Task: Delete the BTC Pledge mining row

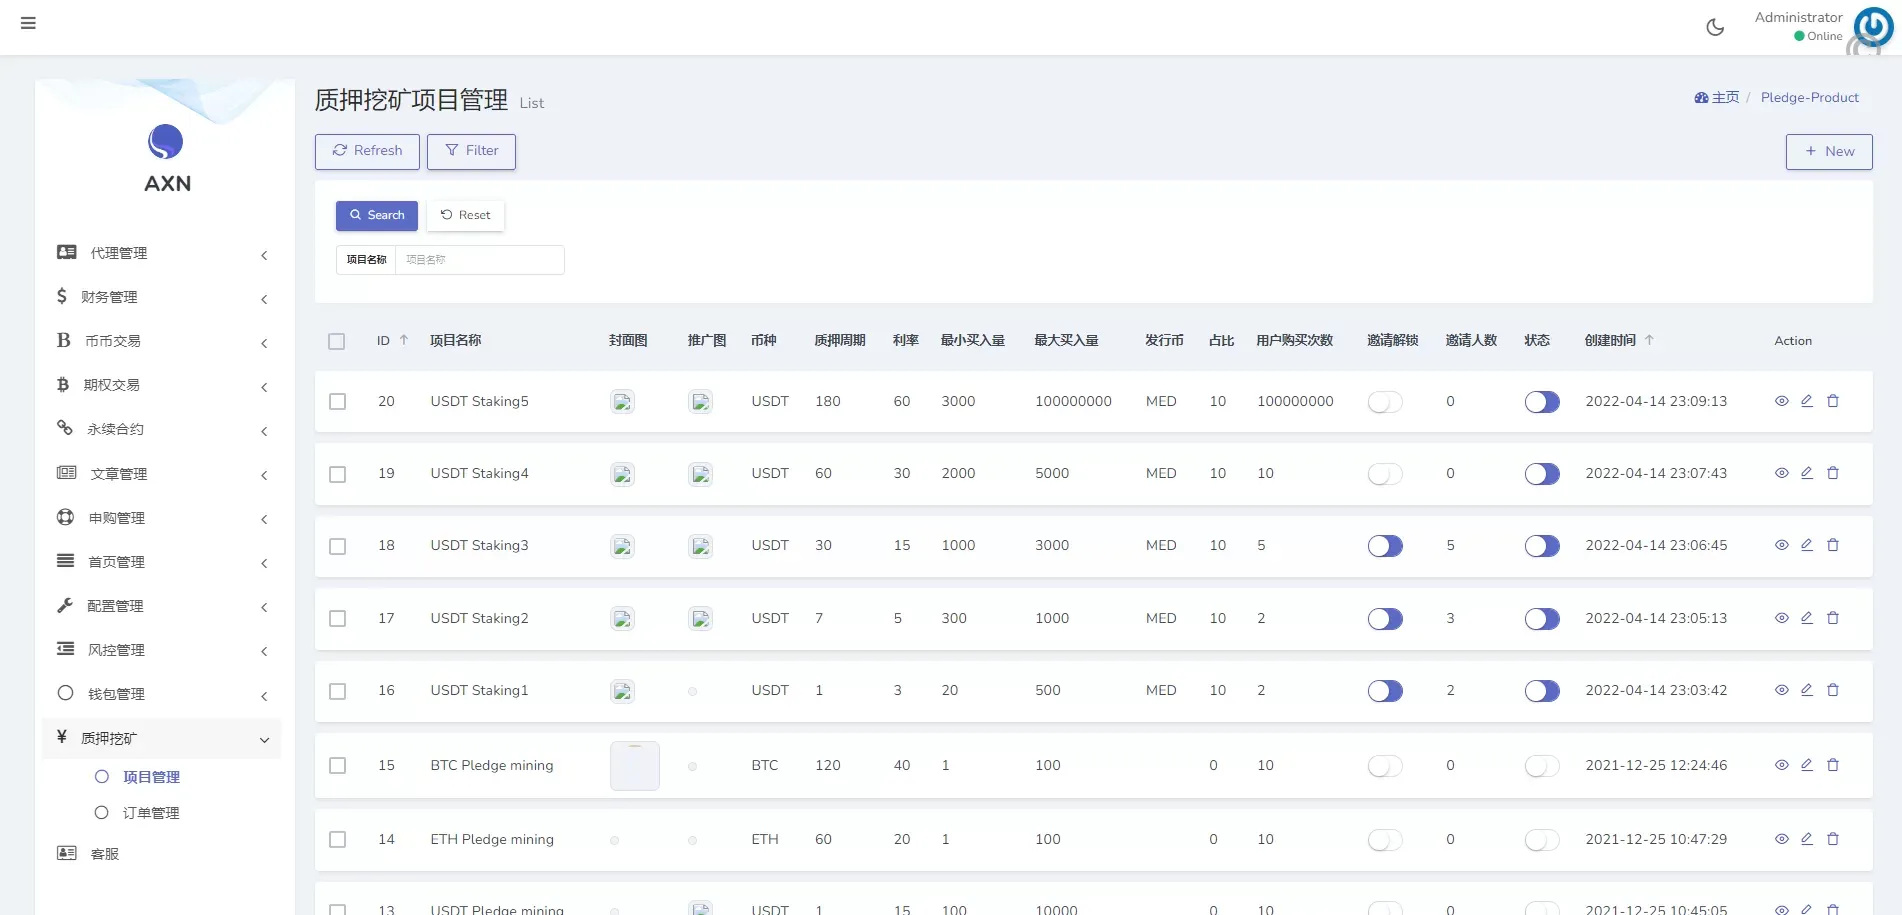Action: (1833, 765)
